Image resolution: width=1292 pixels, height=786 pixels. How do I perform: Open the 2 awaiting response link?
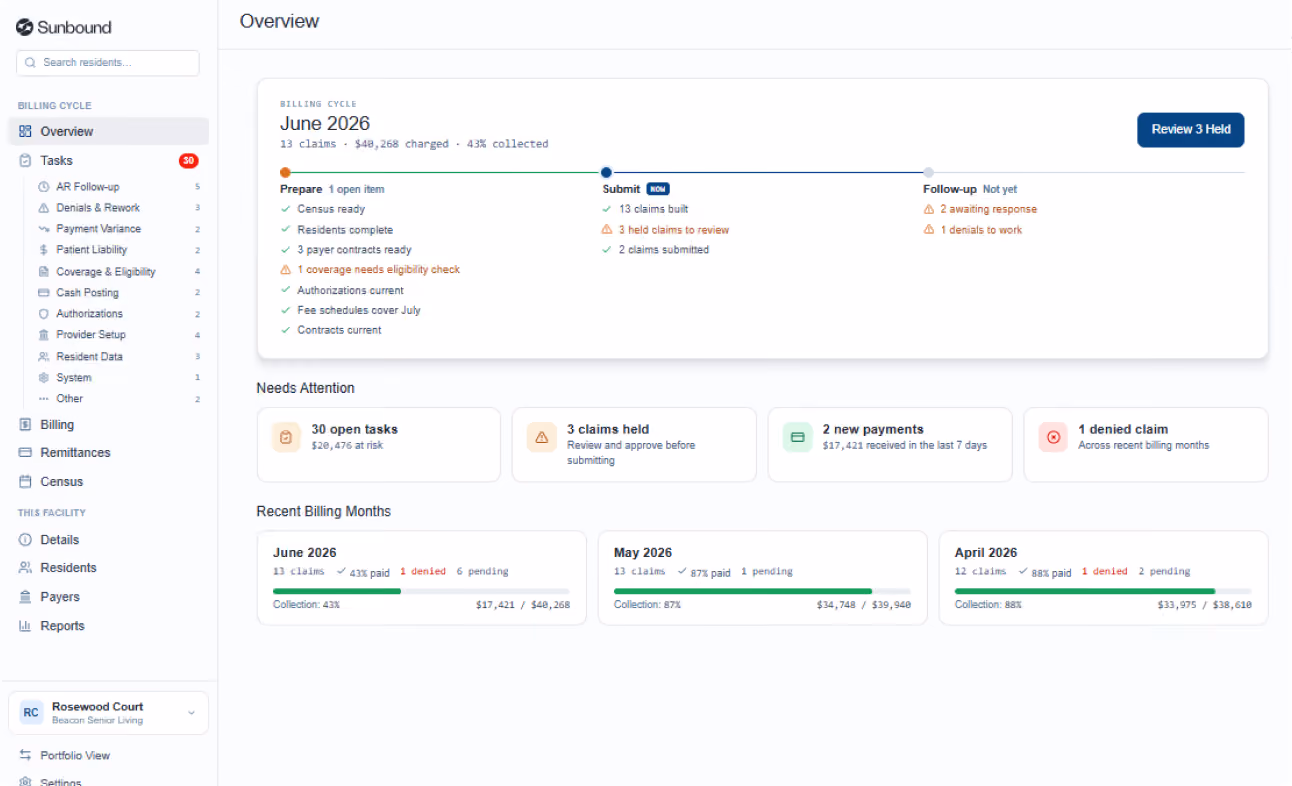click(988, 210)
